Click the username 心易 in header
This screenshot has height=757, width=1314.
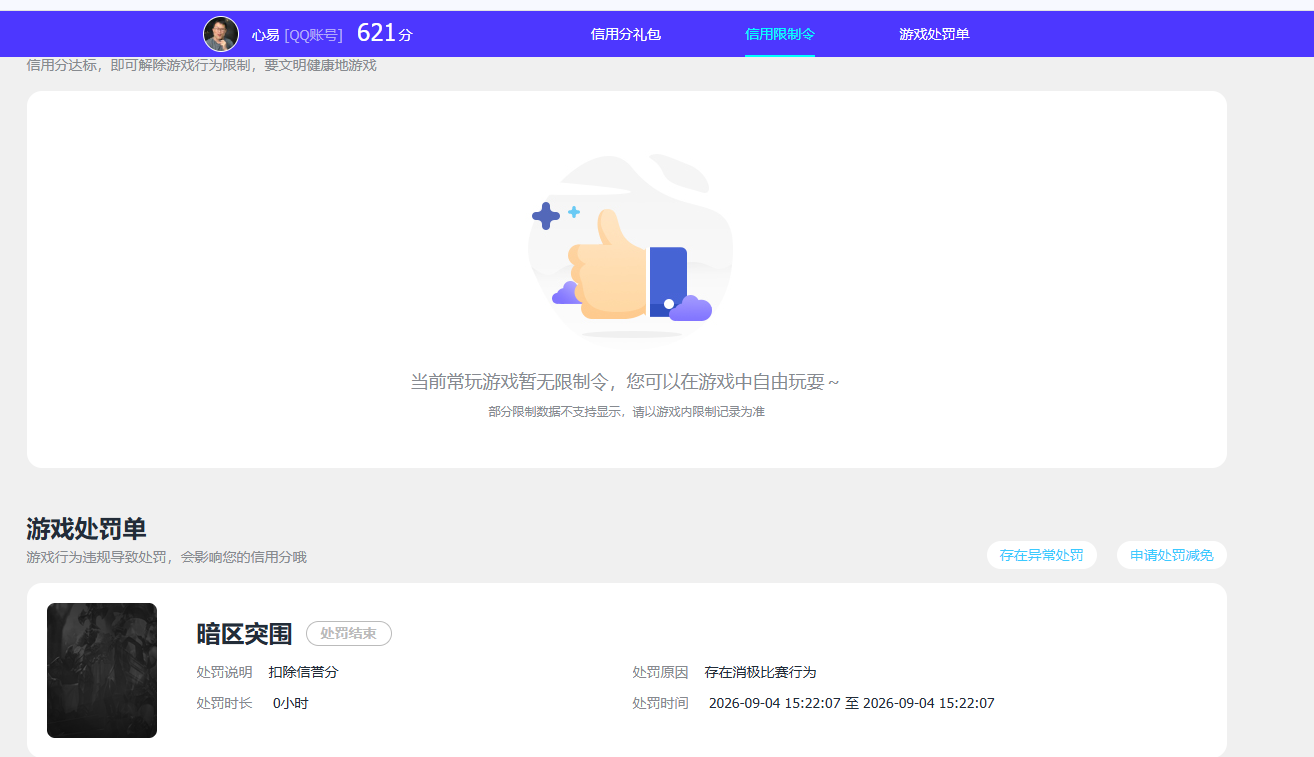265,35
